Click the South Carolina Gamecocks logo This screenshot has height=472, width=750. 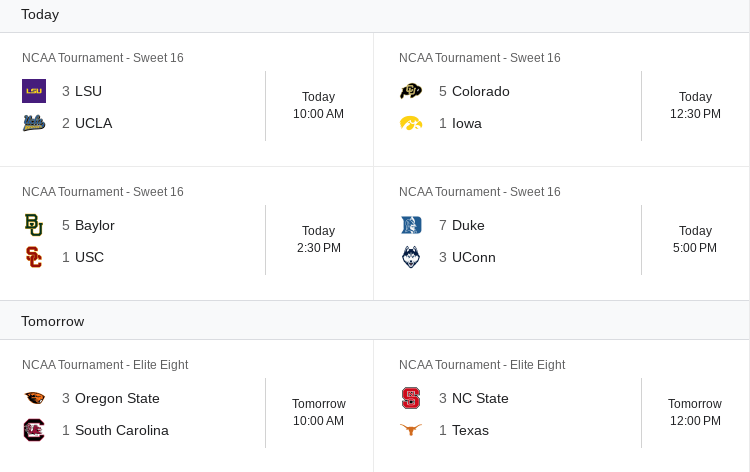point(34,430)
